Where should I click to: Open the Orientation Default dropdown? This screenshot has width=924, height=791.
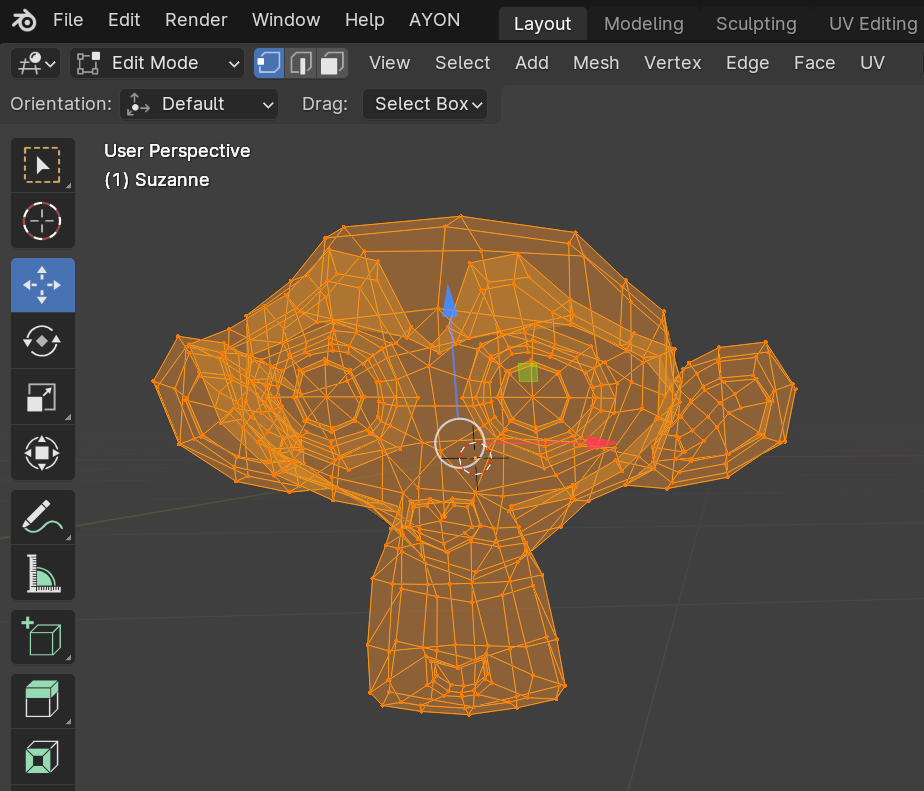pyautogui.click(x=199, y=104)
